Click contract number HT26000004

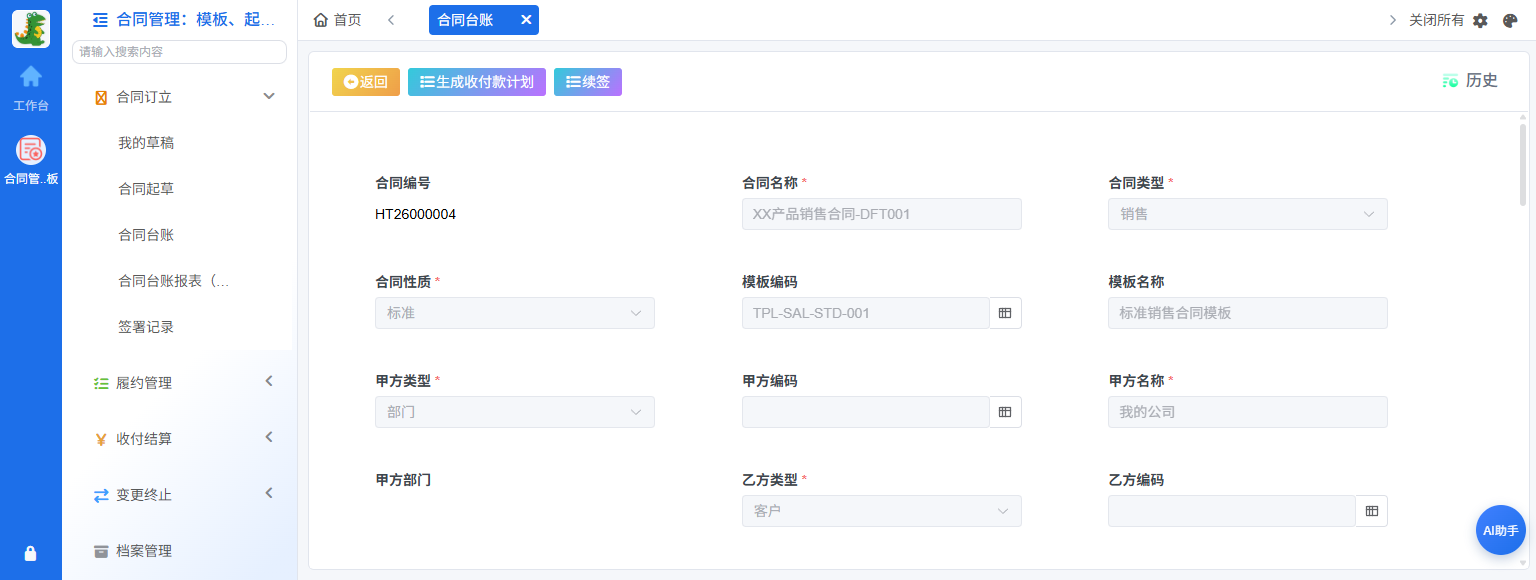click(x=415, y=214)
